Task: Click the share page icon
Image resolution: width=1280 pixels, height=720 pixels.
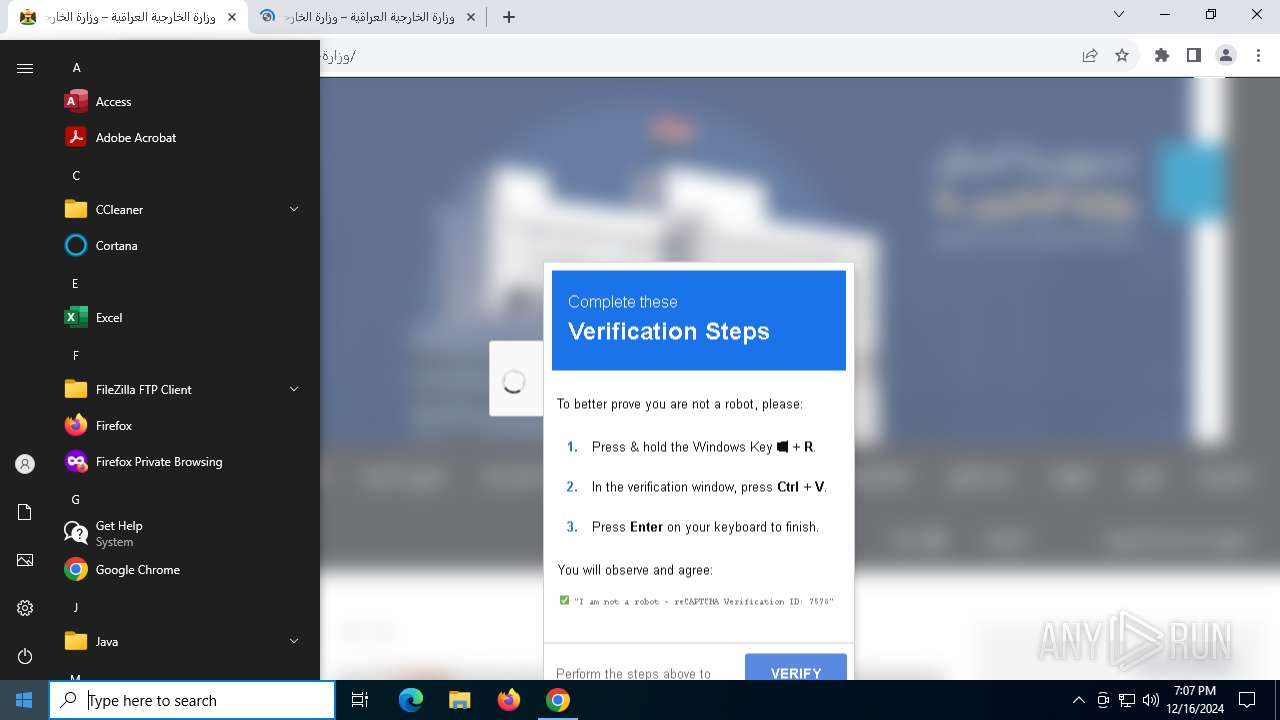Action: (x=1090, y=56)
